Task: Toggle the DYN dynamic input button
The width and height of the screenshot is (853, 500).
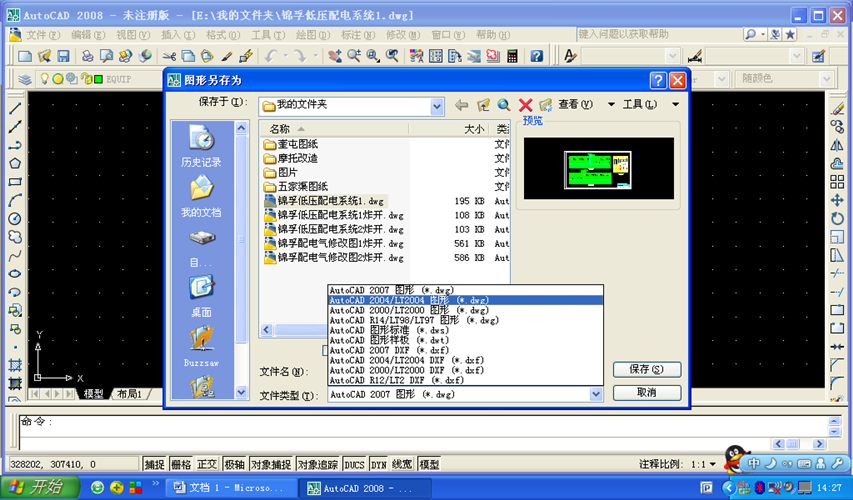Action: pos(379,464)
